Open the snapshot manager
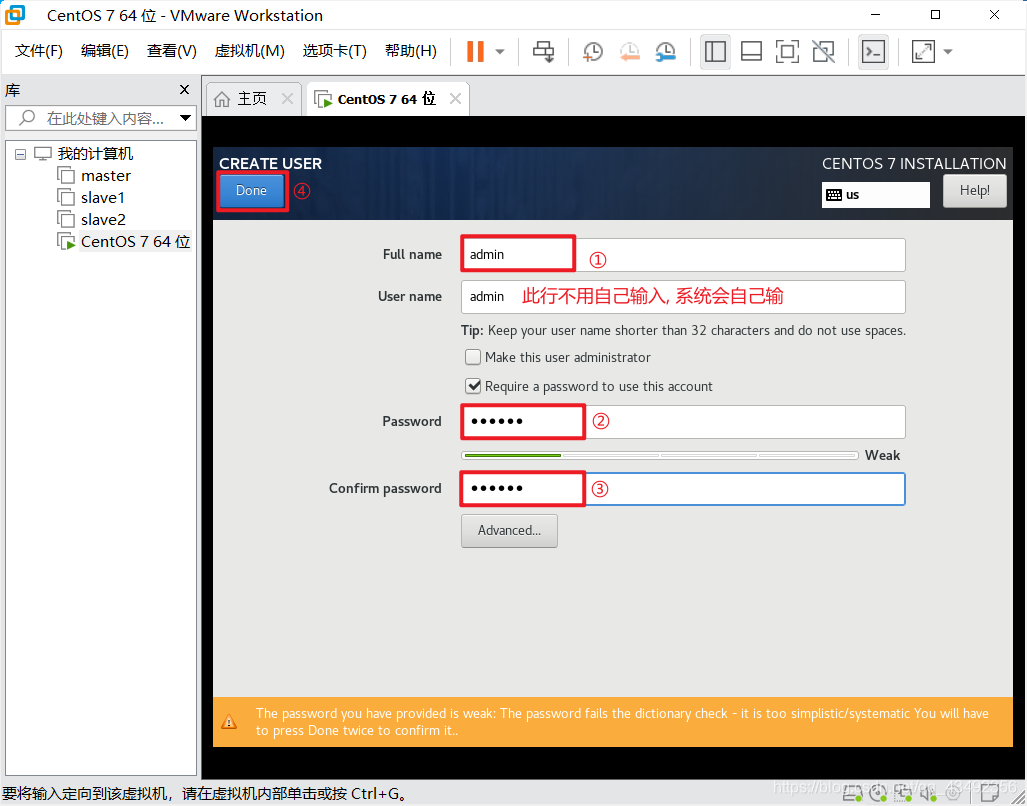 click(665, 51)
